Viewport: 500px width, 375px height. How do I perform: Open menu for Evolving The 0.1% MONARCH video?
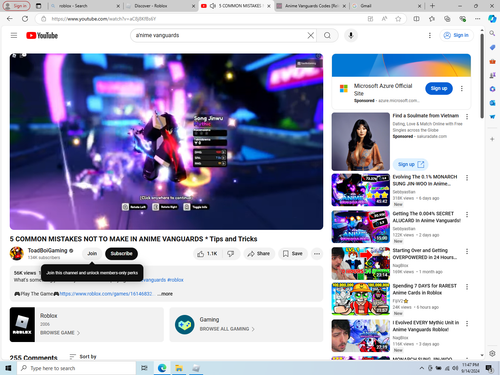coord(467,178)
